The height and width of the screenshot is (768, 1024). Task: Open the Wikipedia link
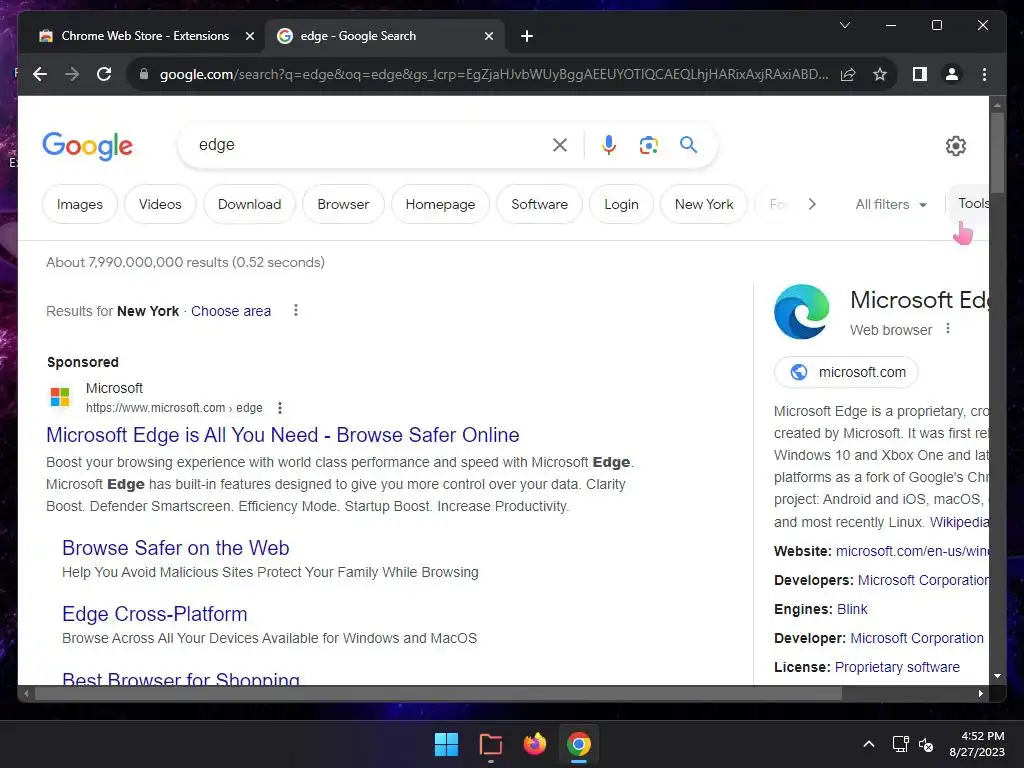(959, 522)
